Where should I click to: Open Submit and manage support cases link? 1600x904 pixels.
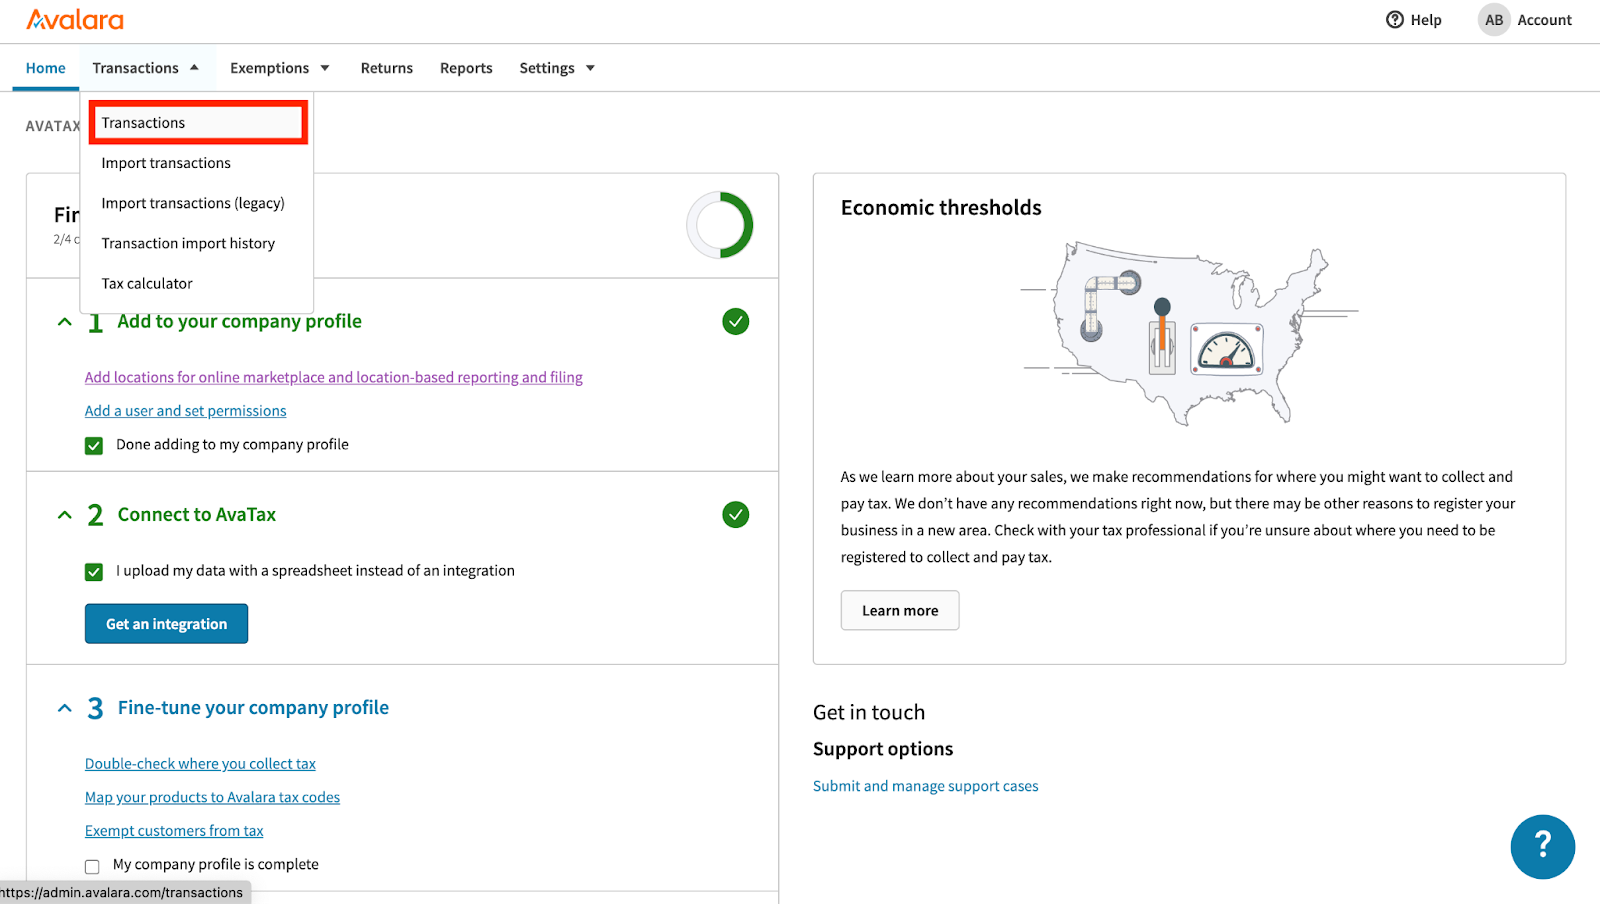coord(926,786)
